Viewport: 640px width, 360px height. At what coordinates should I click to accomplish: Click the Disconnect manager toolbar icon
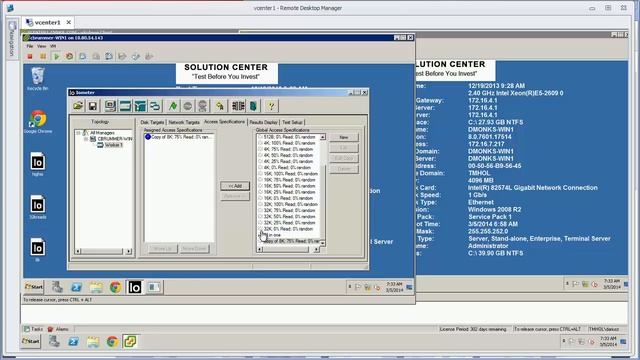coord(238,106)
